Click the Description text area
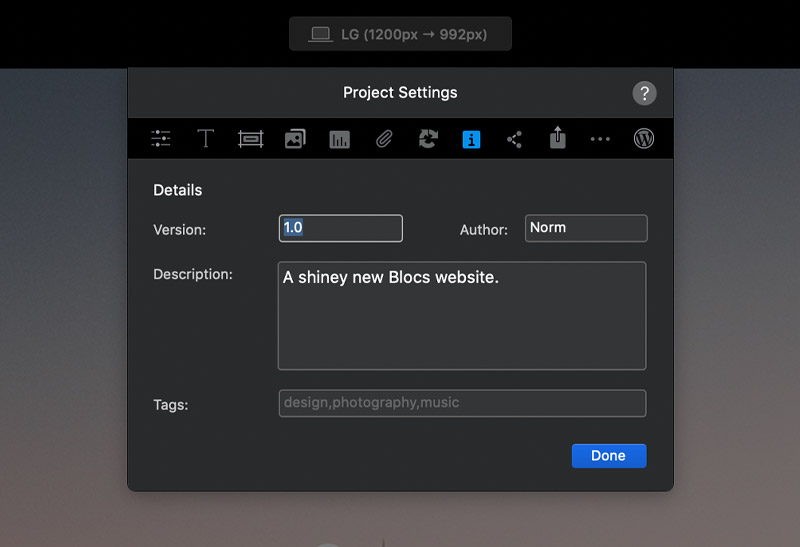This screenshot has width=800, height=547. (462, 316)
